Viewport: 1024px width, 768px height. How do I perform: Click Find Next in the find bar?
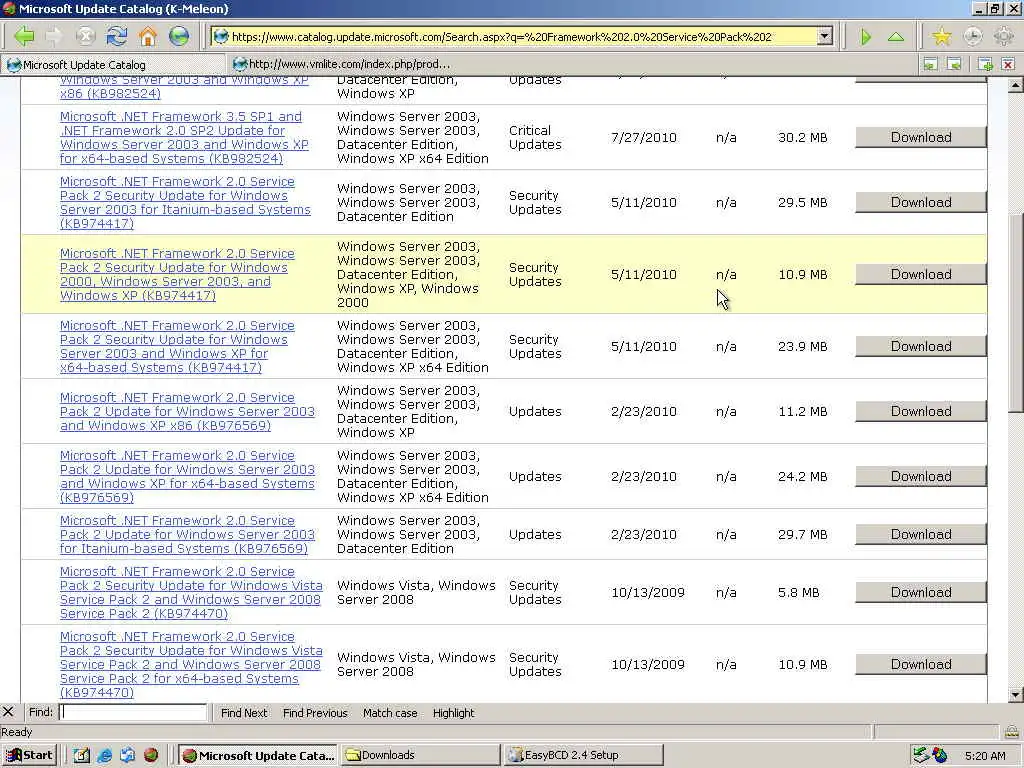pyautogui.click(x=244, y=713)
